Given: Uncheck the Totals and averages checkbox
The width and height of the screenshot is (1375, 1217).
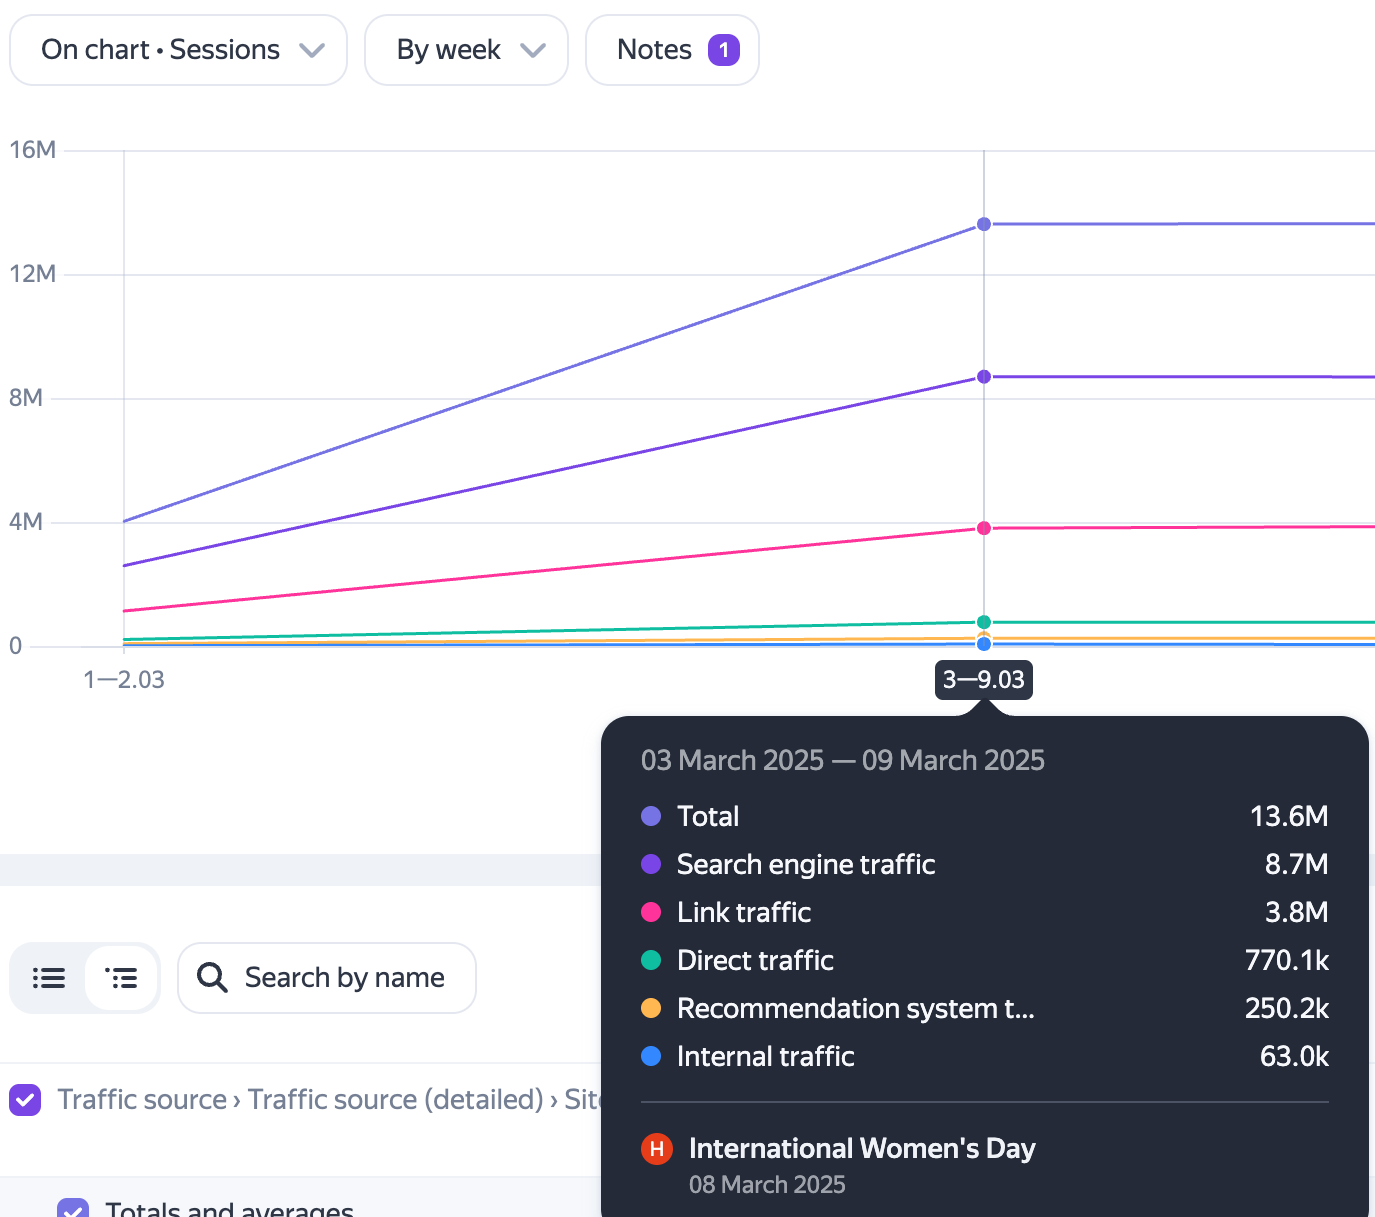Looking at the screenshot, I should click(x=73, y=1208).
